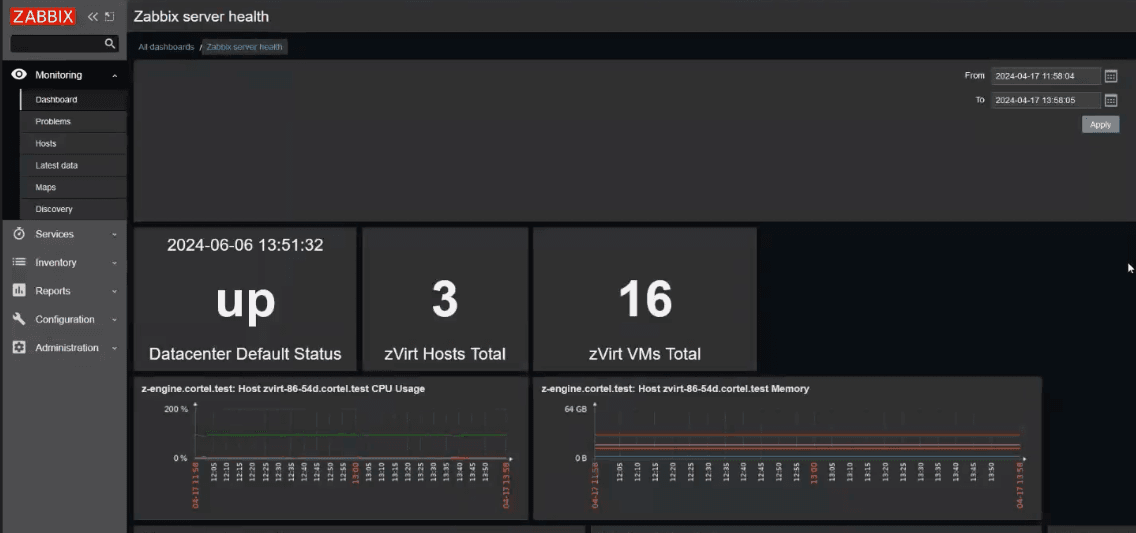Click the Services clock icon
1136x533 pixels.
point(18,234)
